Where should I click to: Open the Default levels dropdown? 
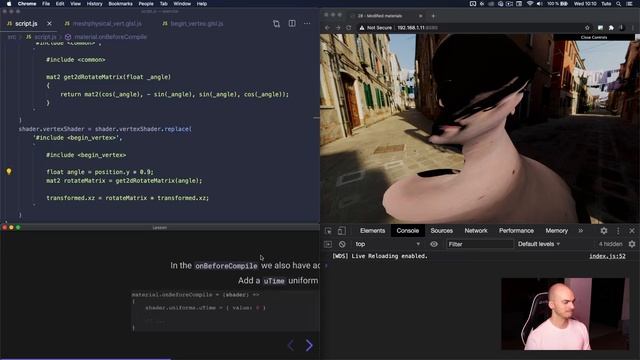pyautogui.click(x=539, y=244)
